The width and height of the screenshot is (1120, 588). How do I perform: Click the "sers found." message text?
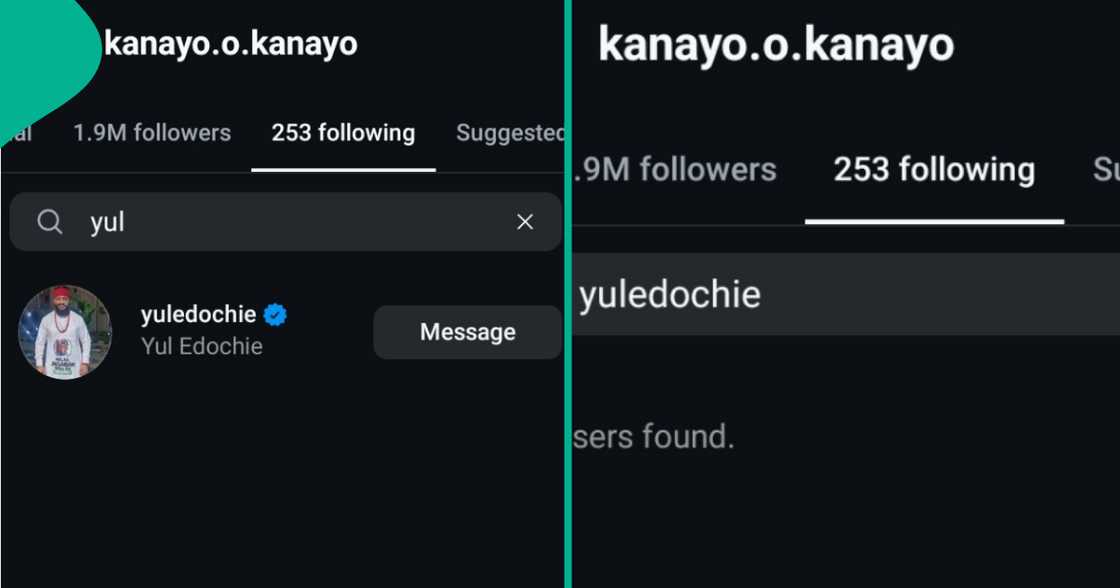pos(654,437)
